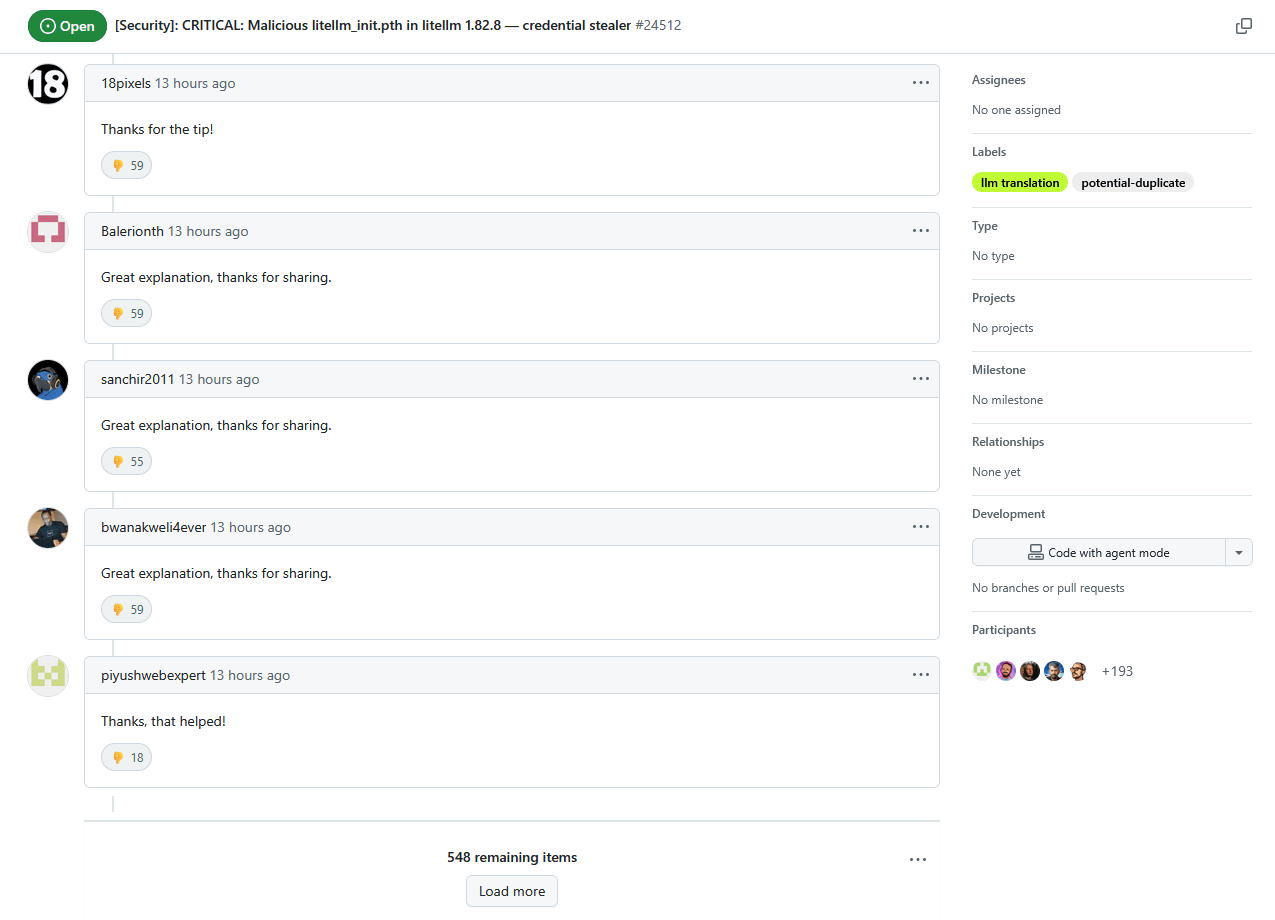Screen dimensions: 1275x920
Task: View Balerionth avatar profile
Action: (48, 232)
